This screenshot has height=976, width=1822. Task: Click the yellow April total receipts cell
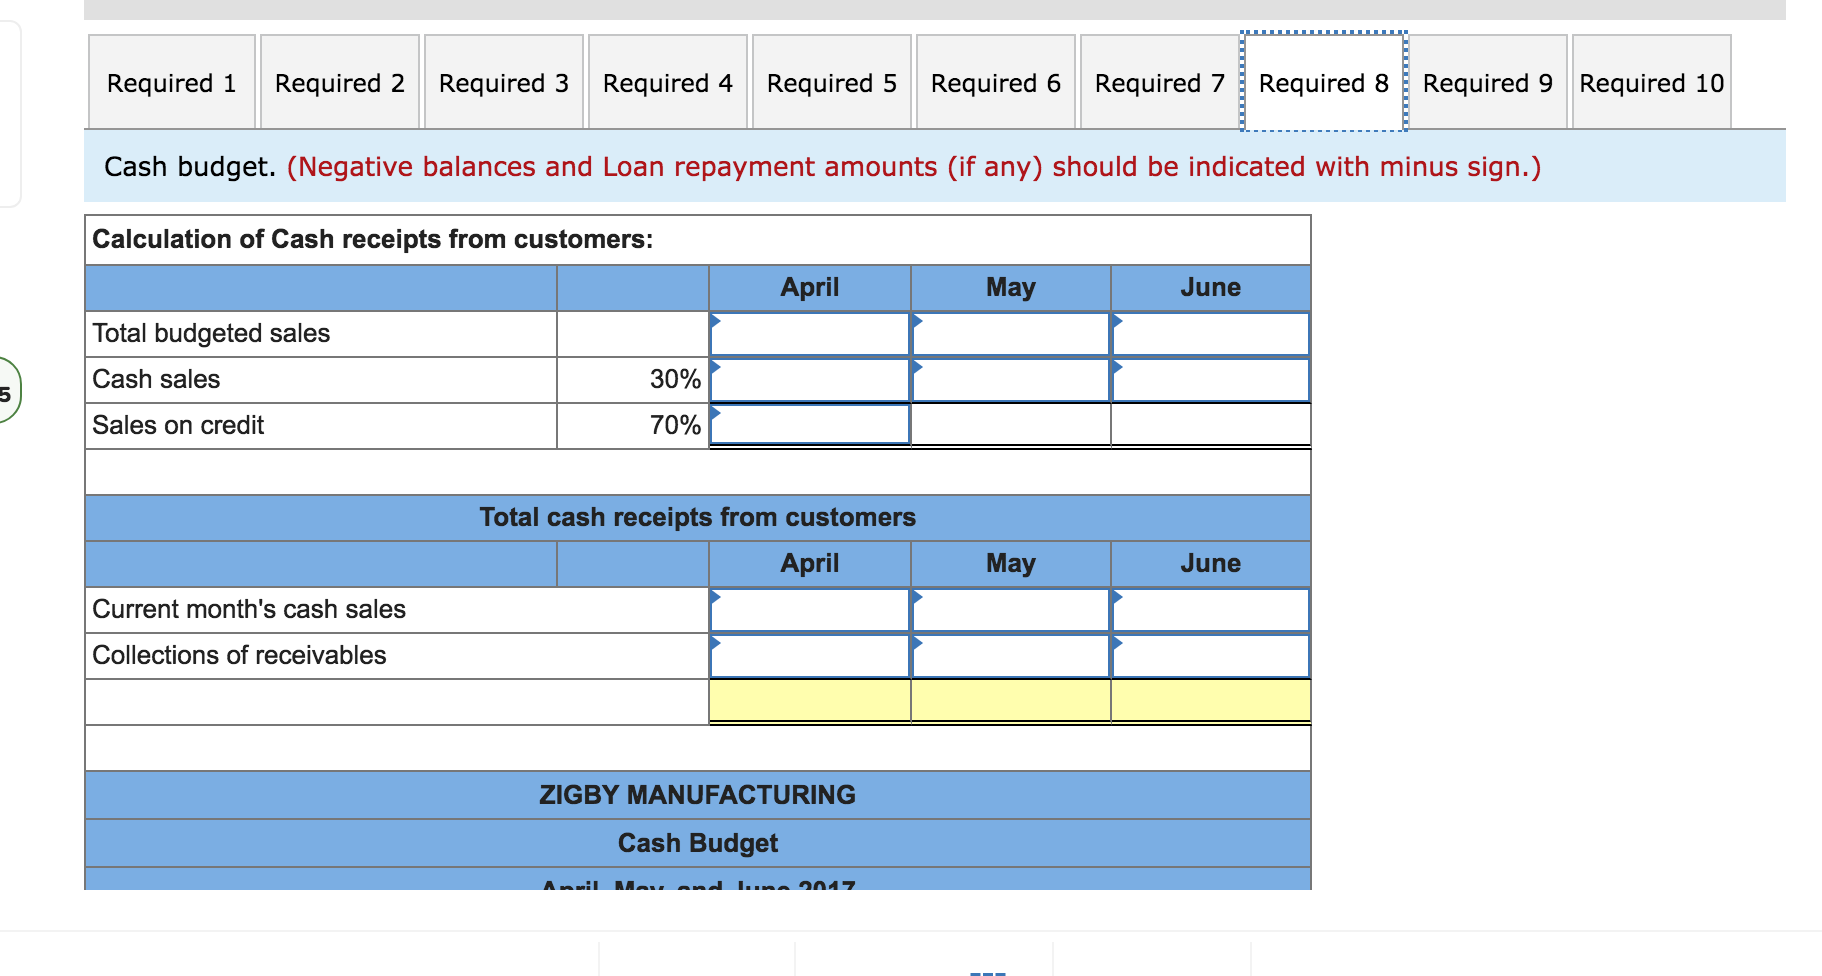coord(810,702)
